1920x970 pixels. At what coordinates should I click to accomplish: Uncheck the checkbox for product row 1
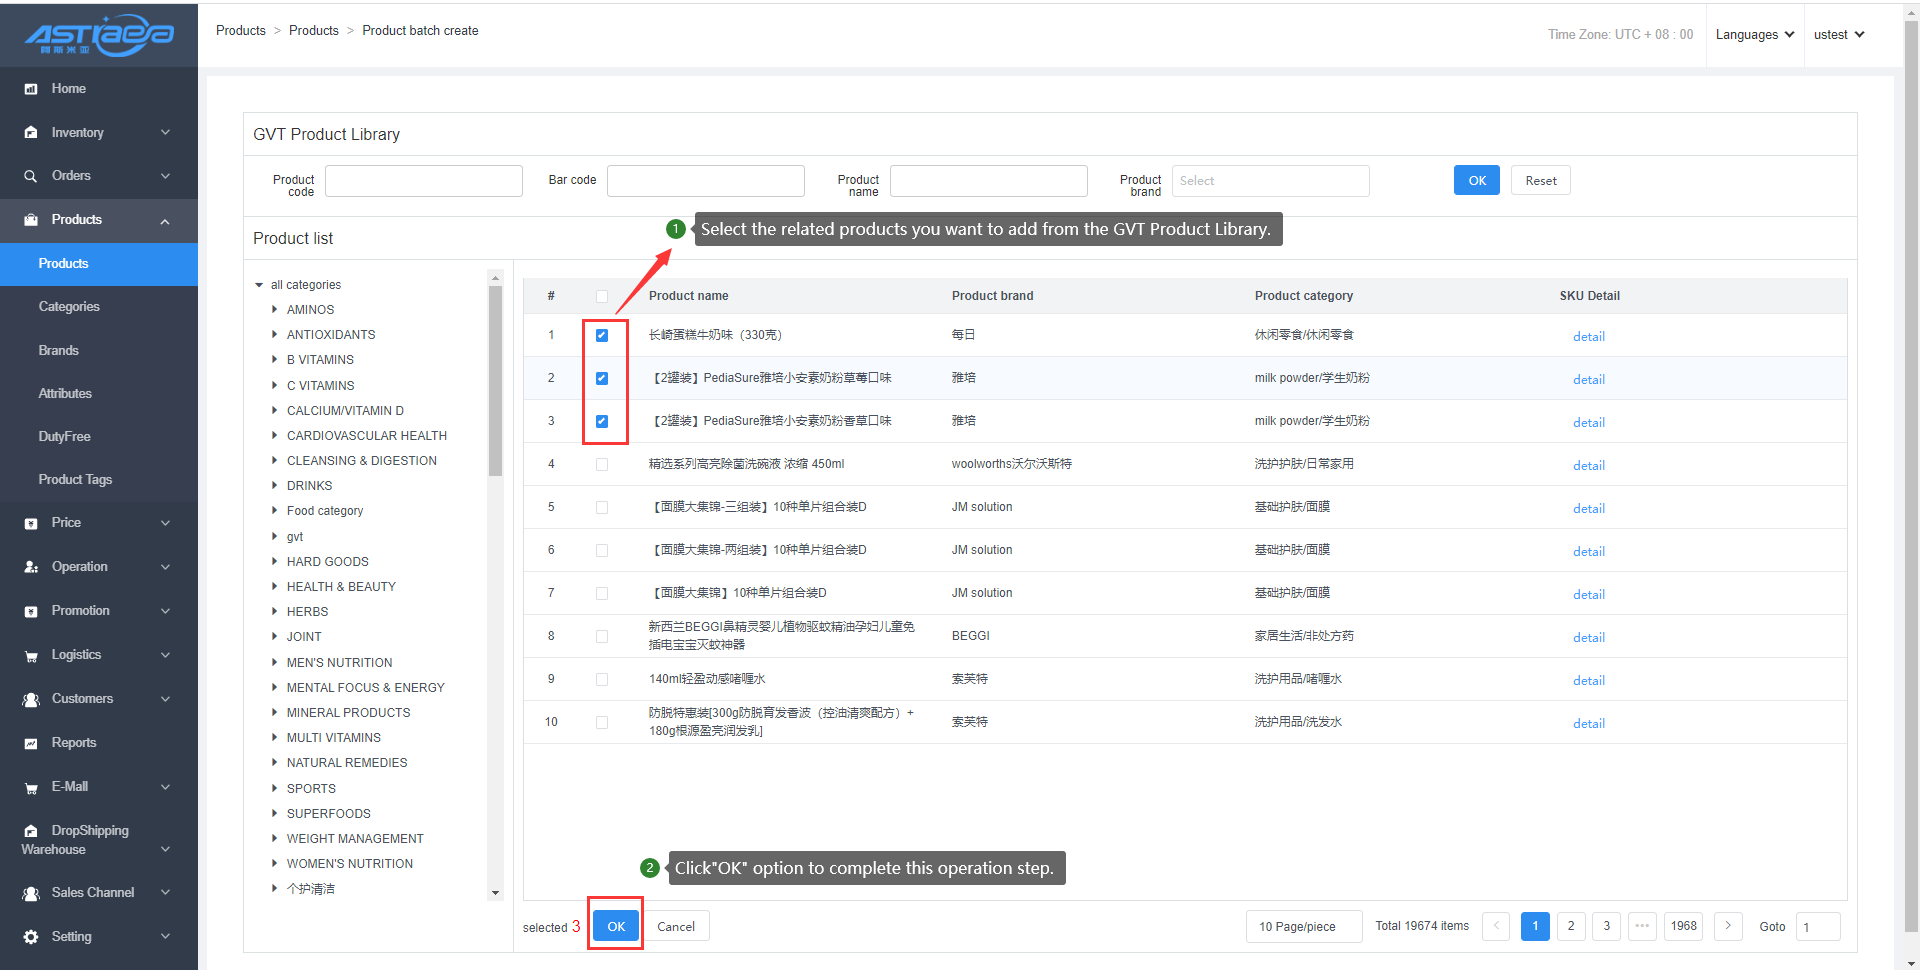(x=602, y=335)
